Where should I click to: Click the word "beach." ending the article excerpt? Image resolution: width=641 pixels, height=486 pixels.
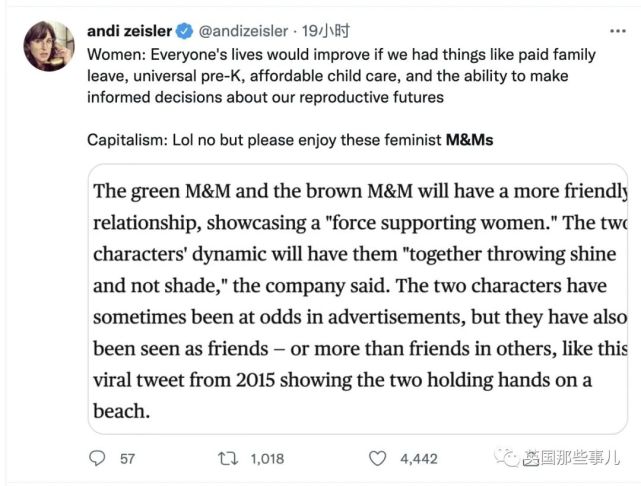pyautogui.click(x=122, y=409)
